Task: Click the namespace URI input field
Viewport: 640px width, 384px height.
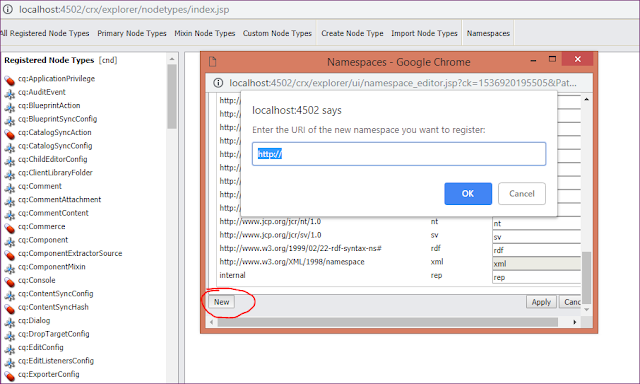Action: (399, 154)
